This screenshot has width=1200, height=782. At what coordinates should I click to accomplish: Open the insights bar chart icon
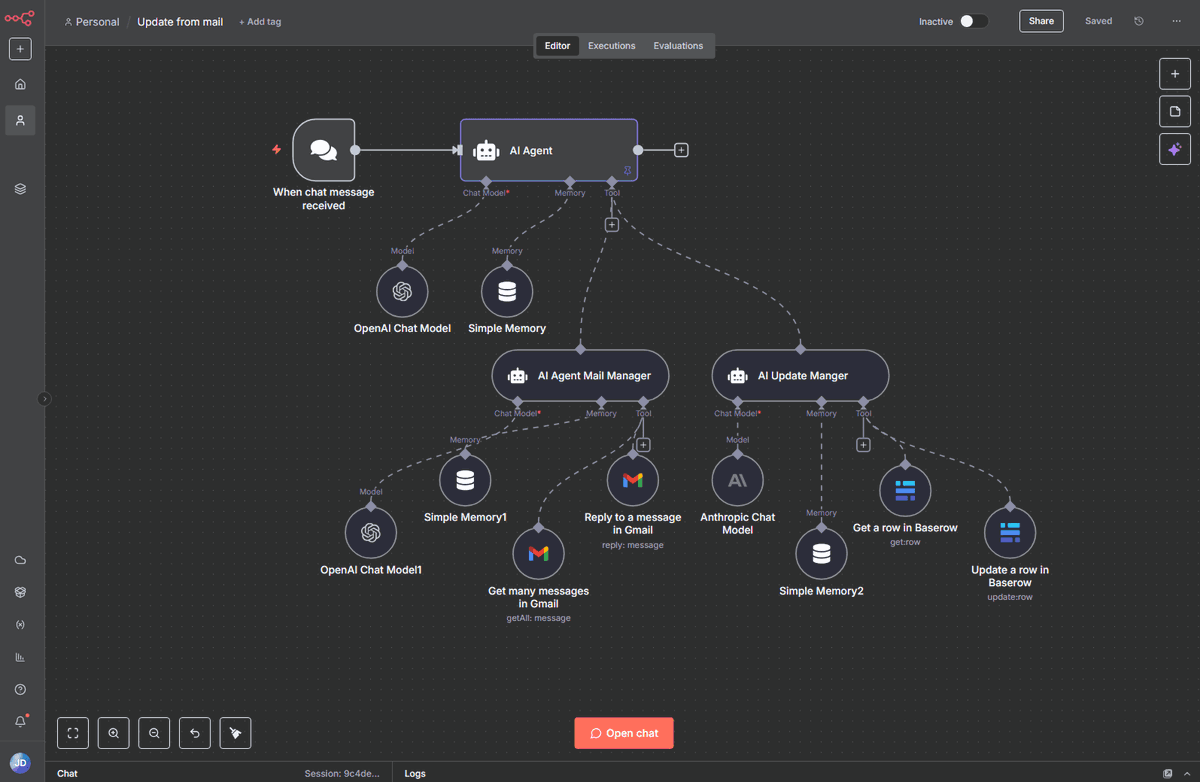click(x=20, y=657)
